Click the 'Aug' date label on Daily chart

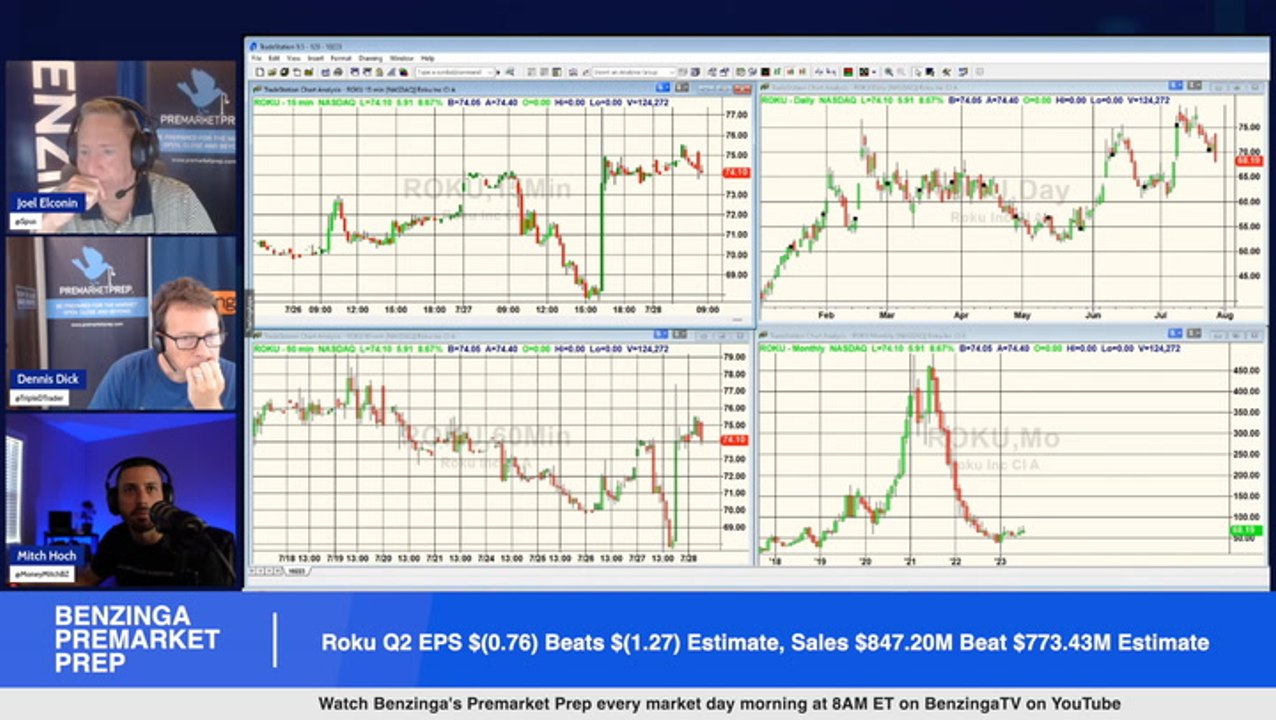click(x=1225, y=316)
